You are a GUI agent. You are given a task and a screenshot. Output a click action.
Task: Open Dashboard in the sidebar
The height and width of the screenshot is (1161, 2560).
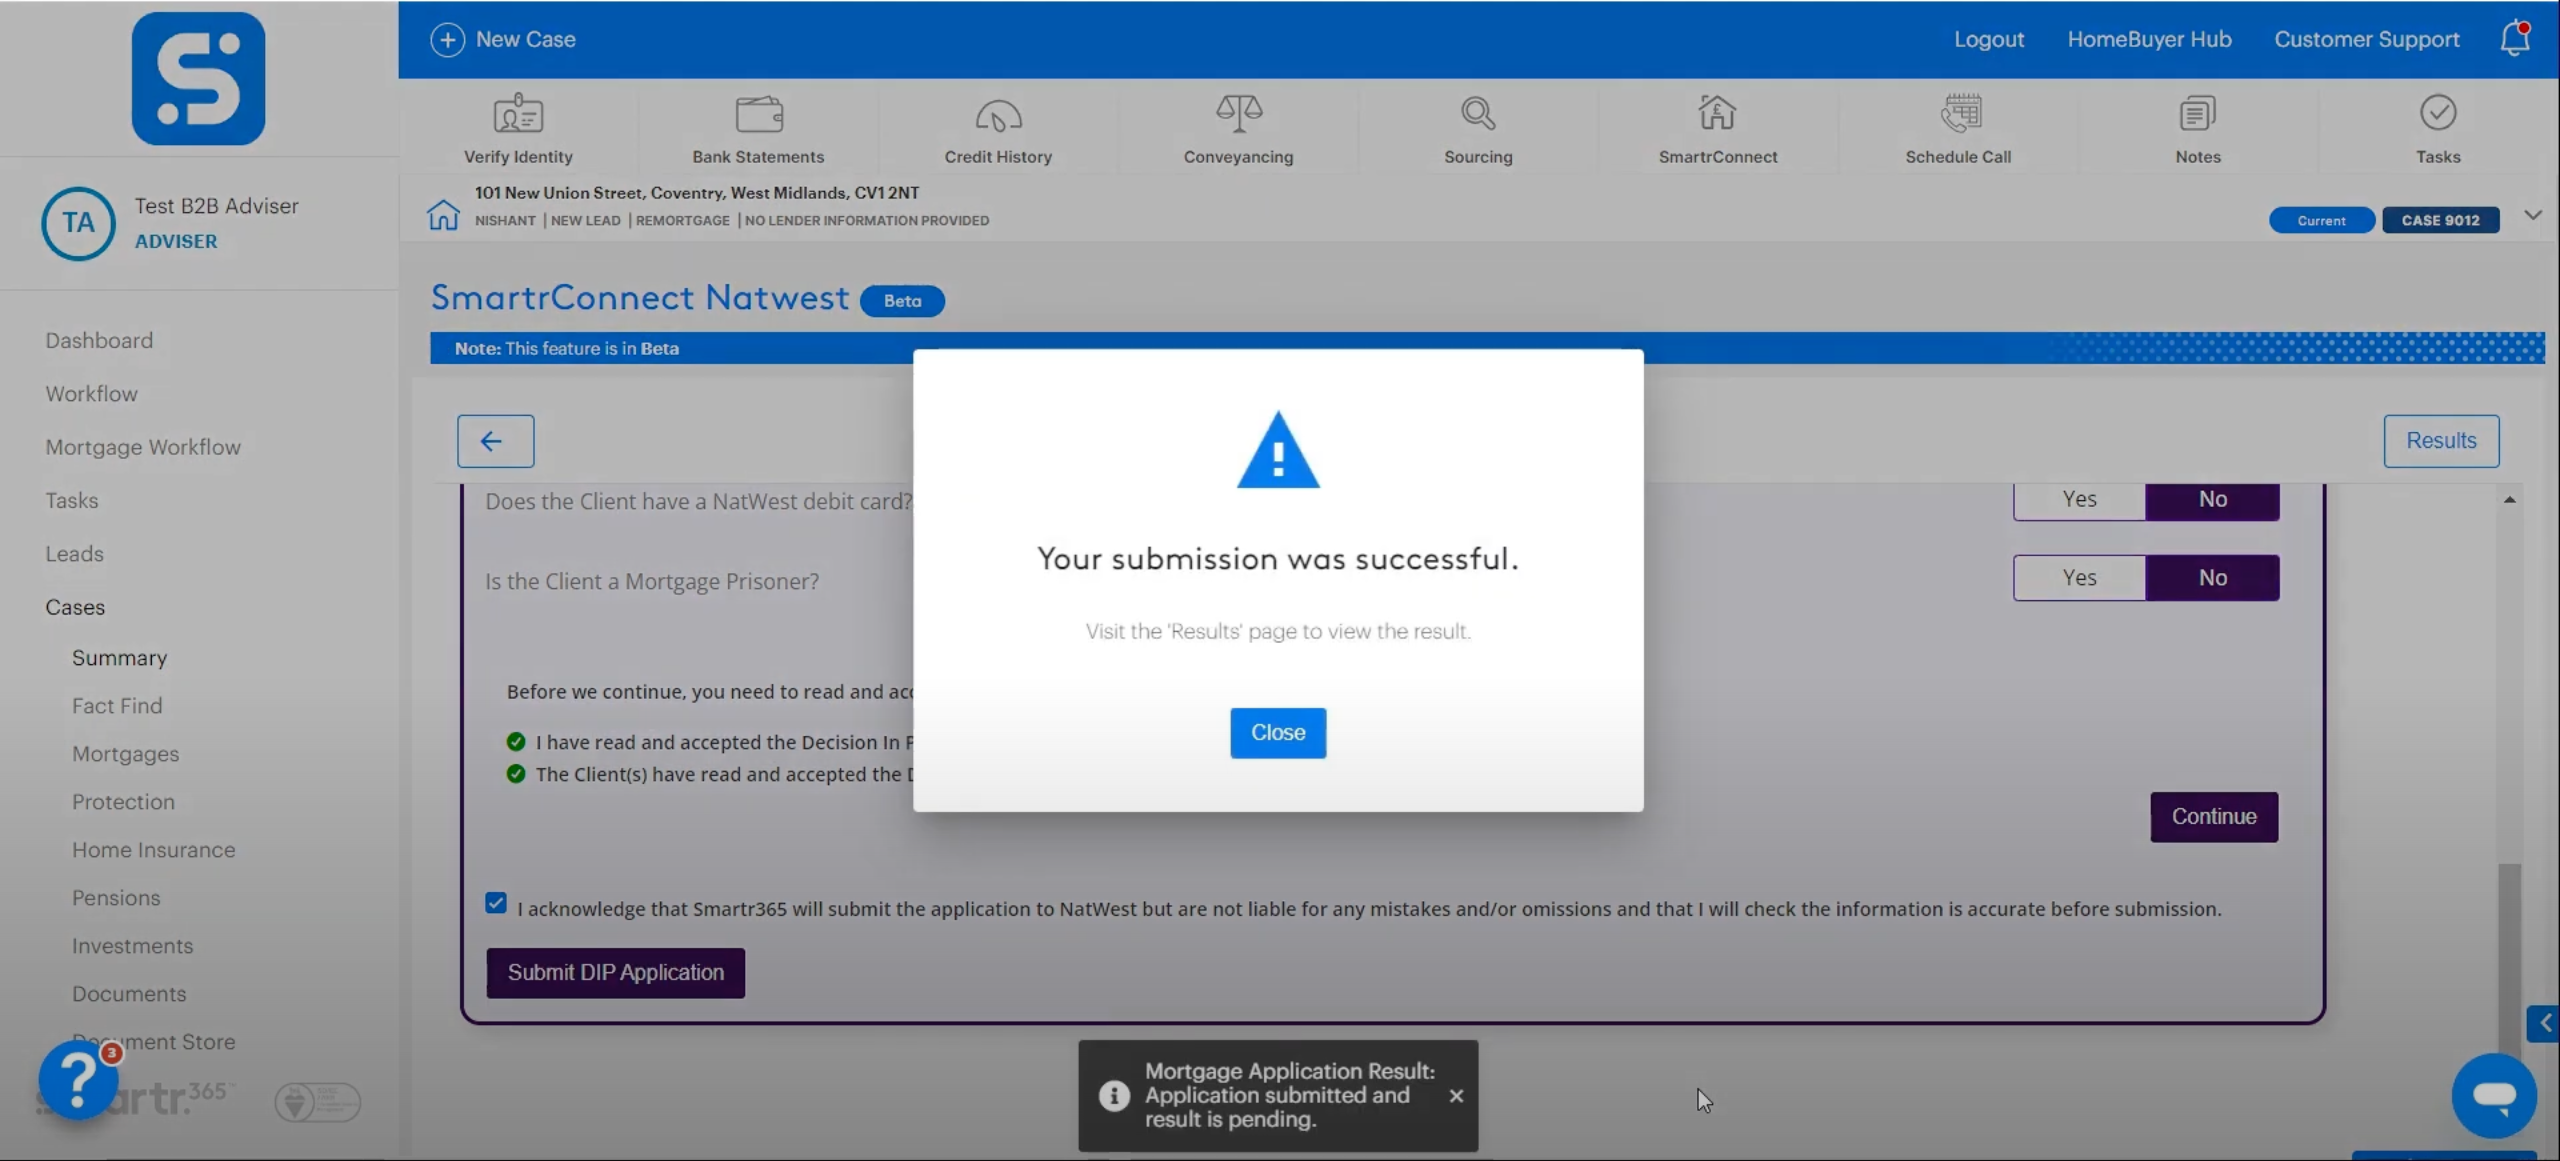pos(99,341)
